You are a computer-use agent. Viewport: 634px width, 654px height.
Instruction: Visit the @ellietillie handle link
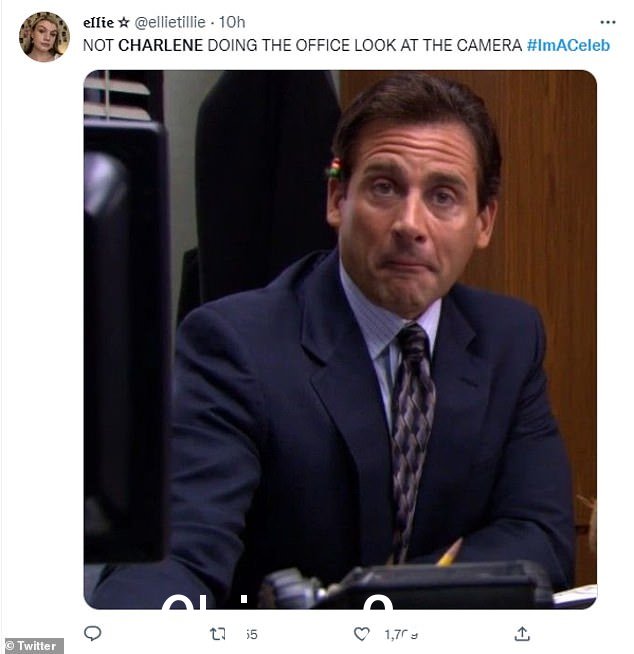click(x=170, y=22)
